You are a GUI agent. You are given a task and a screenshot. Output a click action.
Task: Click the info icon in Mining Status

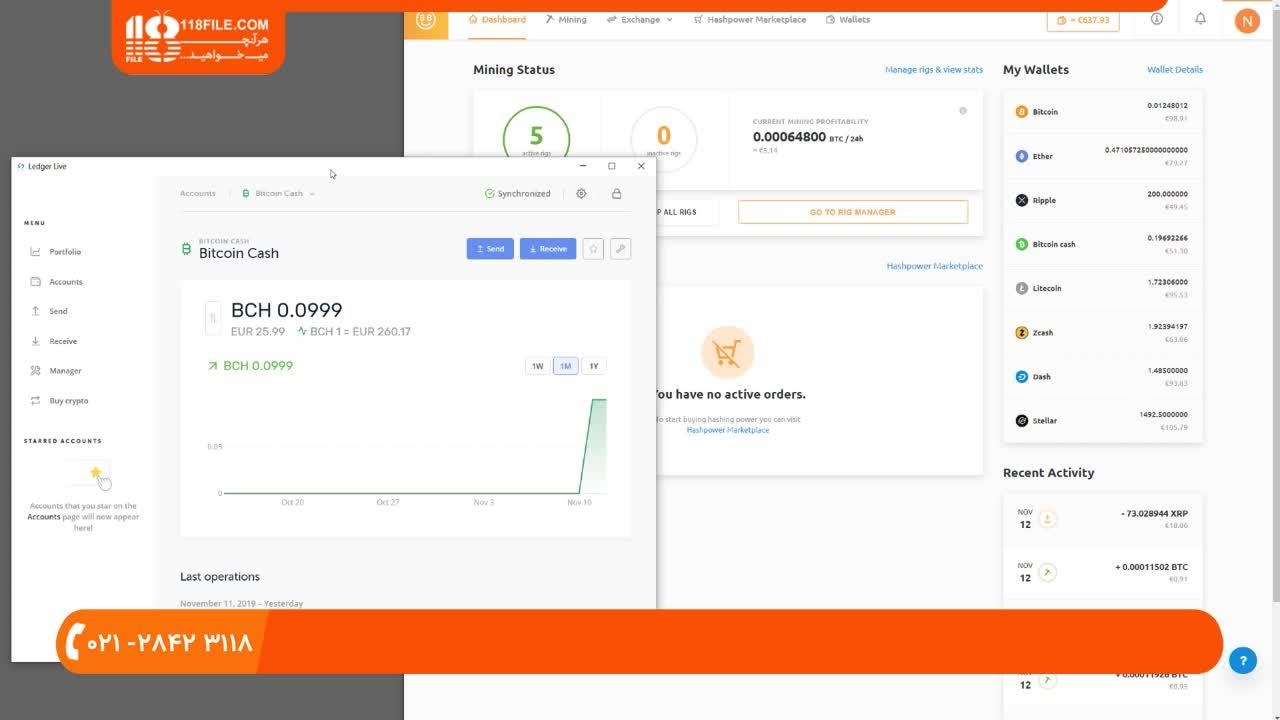[x=963, y=111]
